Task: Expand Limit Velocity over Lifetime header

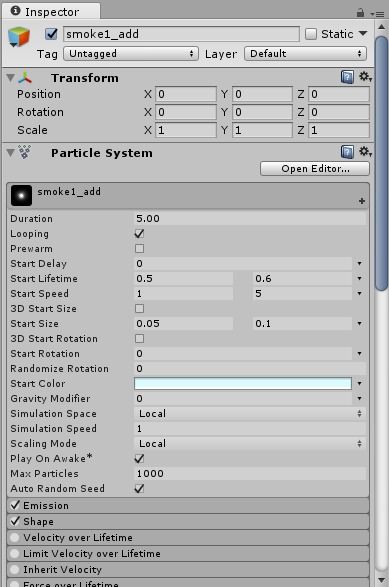Action: point(188,554)
